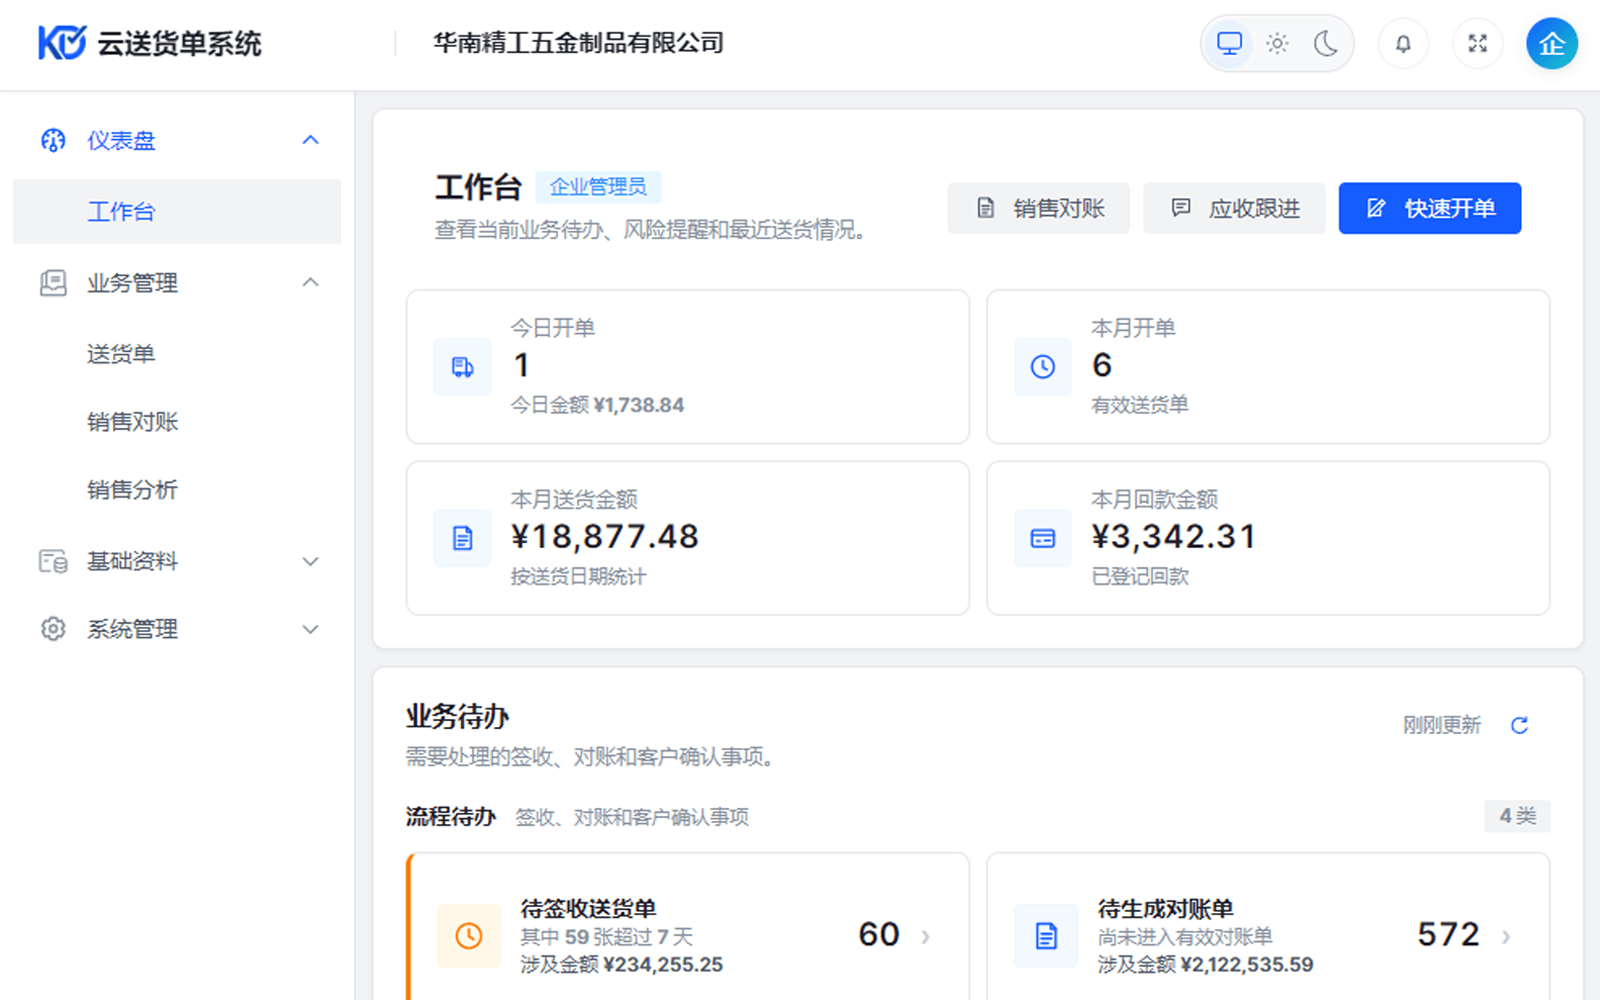This screenshot has width=1600, height=1000.
Task: Click the 系统管理 gear icon
Action: (x=53, y=629)
